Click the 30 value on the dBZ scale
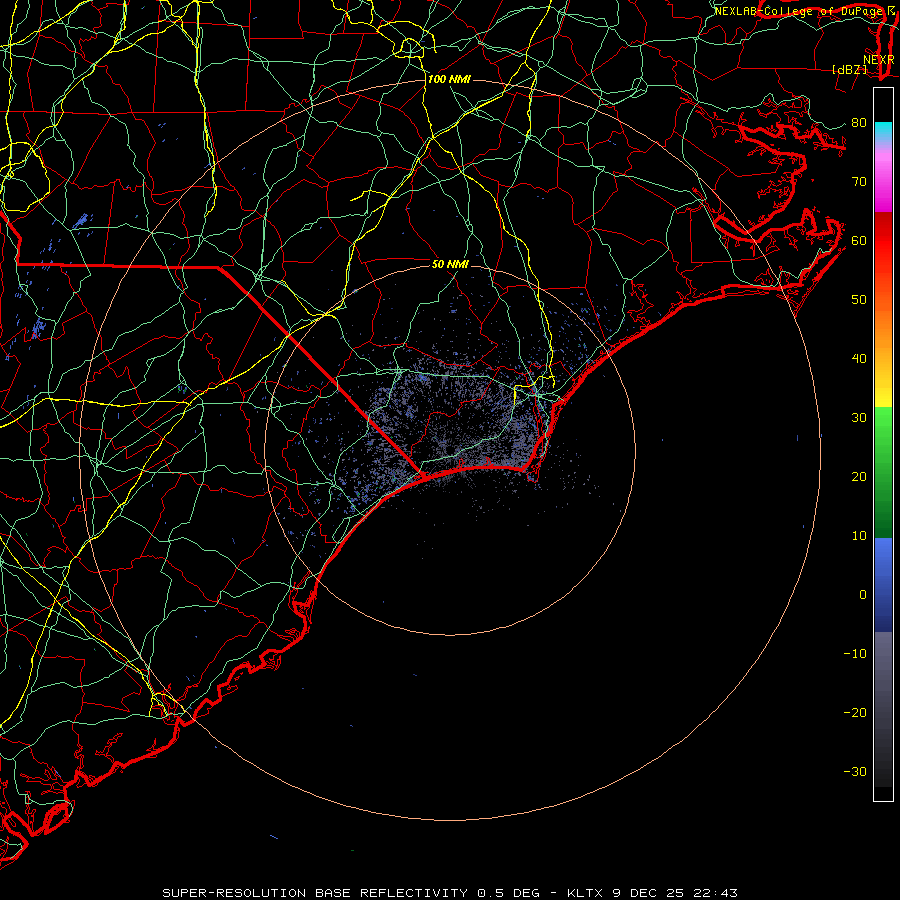The image size is (900, 900). pos(859,417)
